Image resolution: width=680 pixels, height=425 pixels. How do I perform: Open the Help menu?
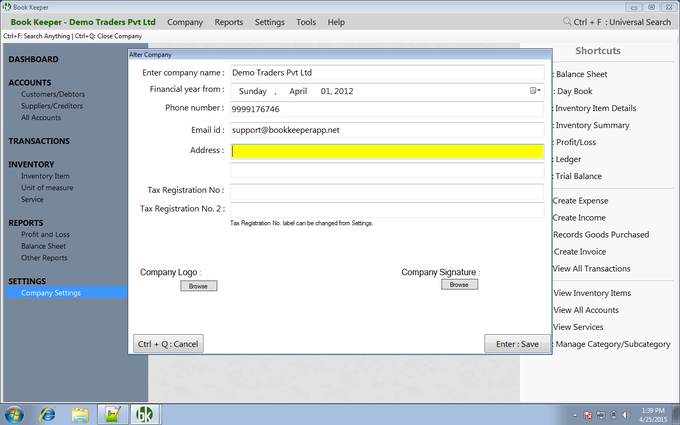(336, 22)
